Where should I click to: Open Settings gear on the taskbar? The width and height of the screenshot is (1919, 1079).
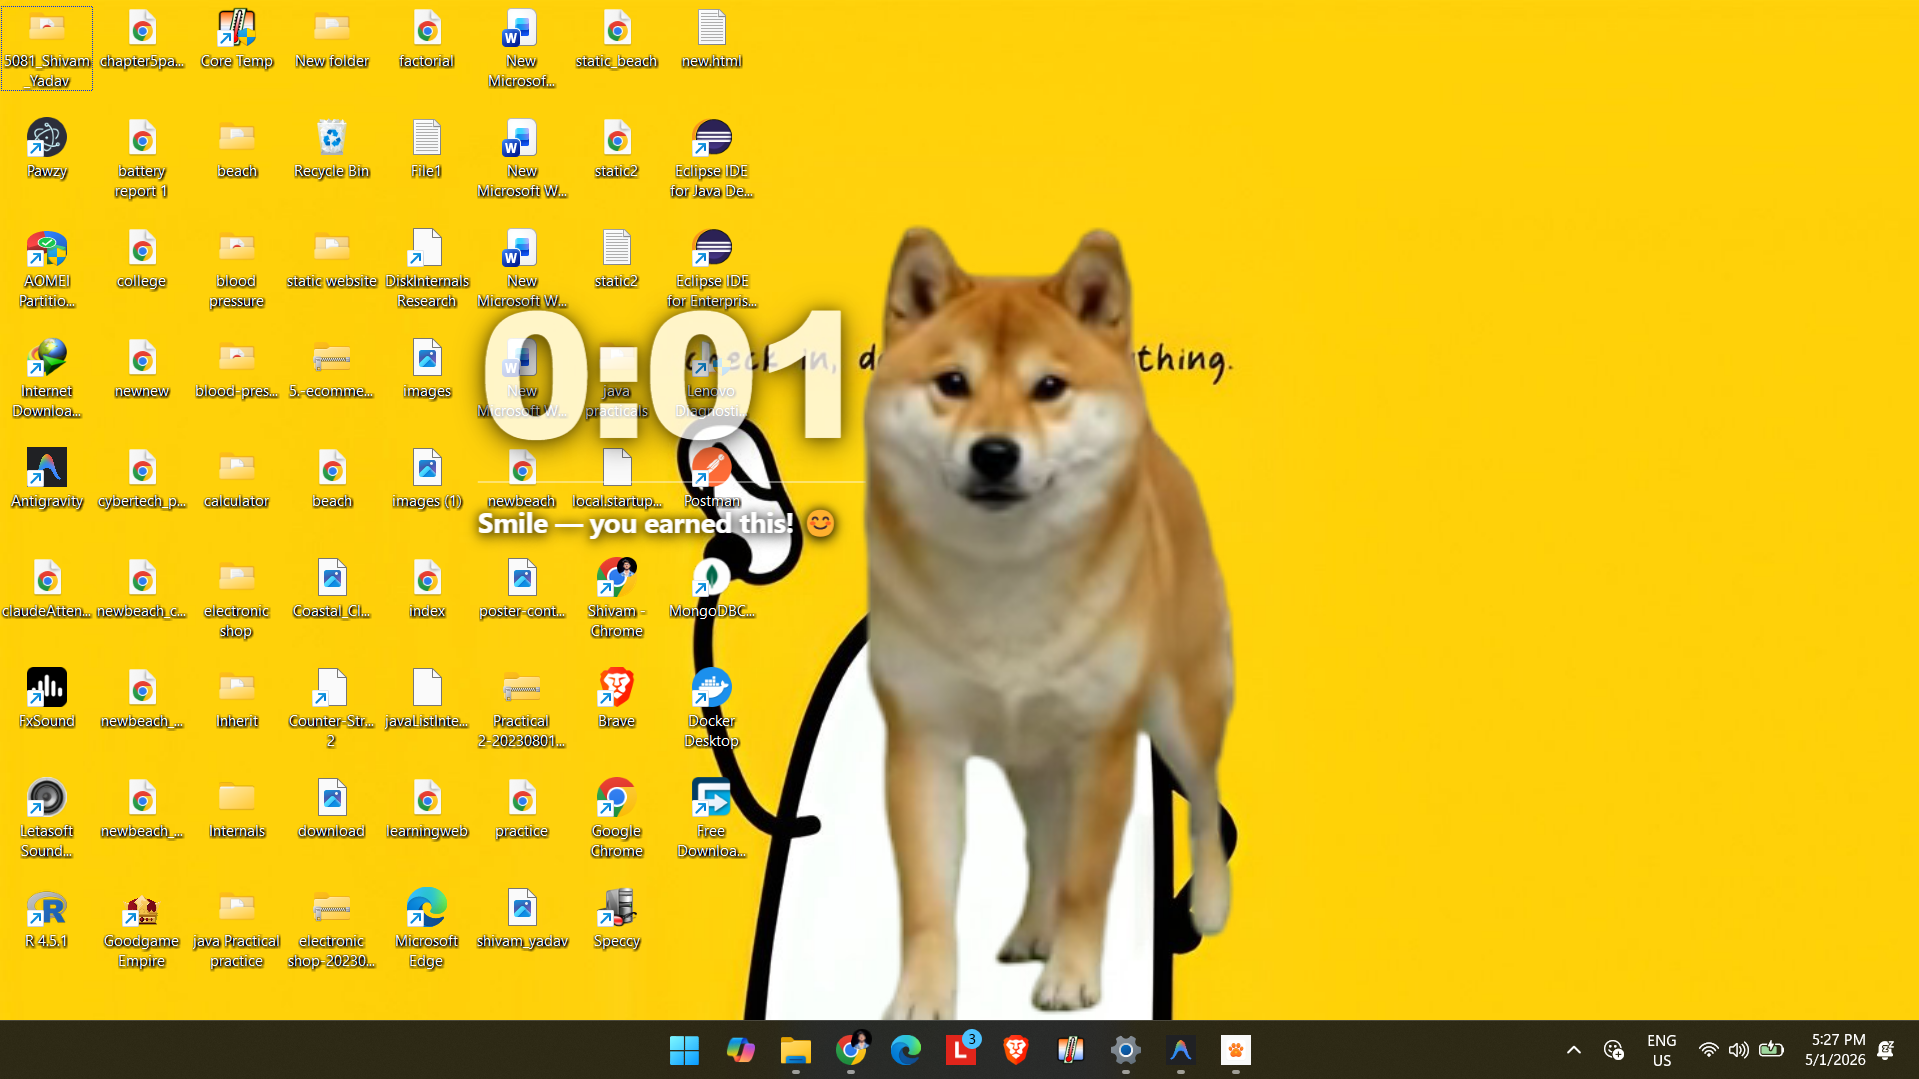point(1126,1050)
